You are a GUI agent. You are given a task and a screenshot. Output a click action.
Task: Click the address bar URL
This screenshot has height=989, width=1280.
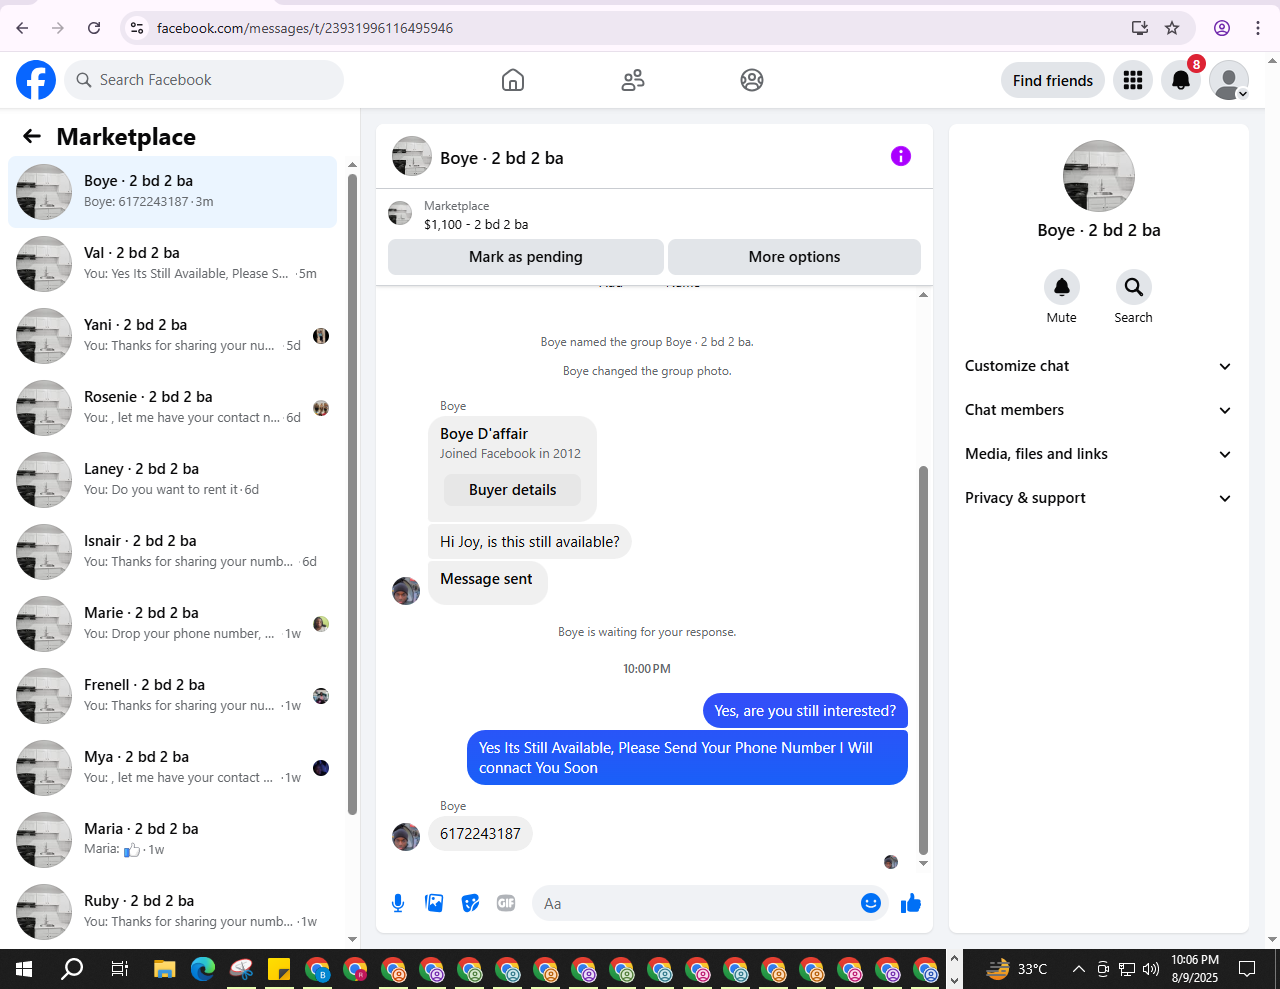coord(305,28)
